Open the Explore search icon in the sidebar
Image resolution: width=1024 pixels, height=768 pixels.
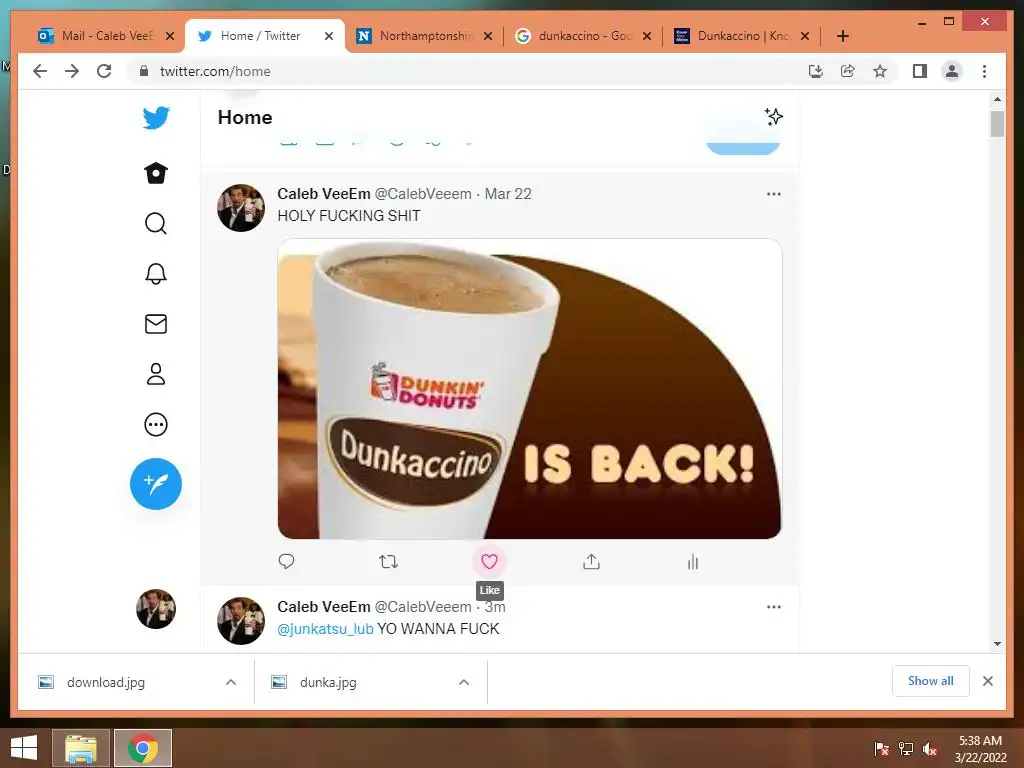coord(155,223)
